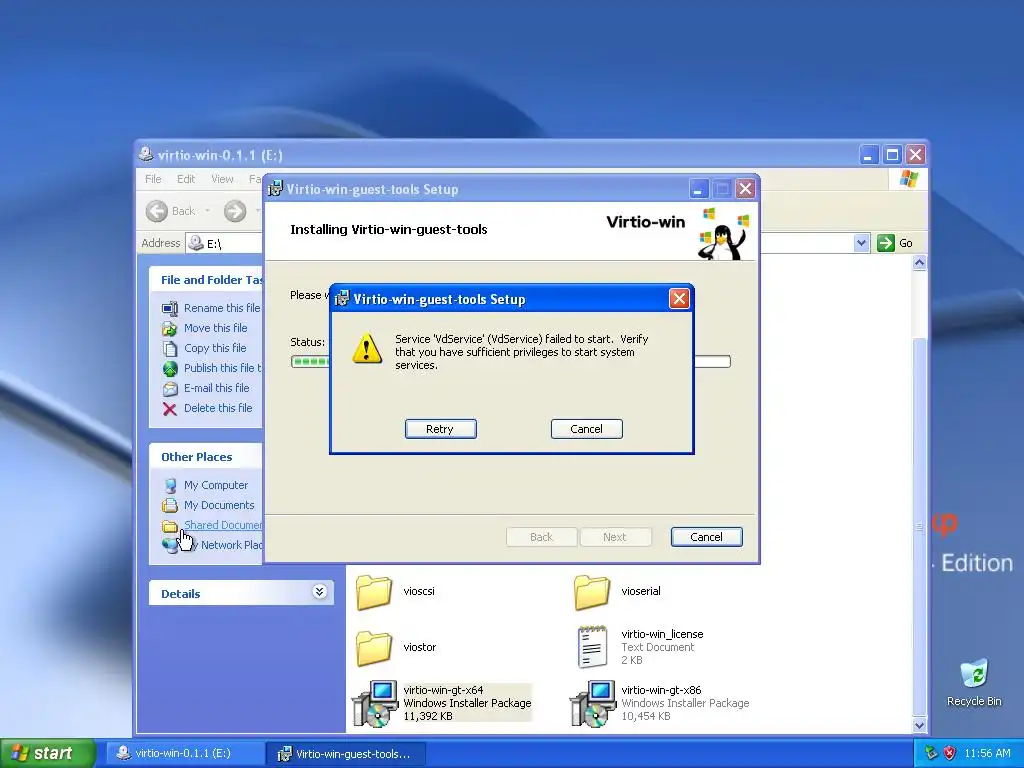Close the service error dialog with X
The width and height of the screenshot is (1024, 768).
pos(679,299)
